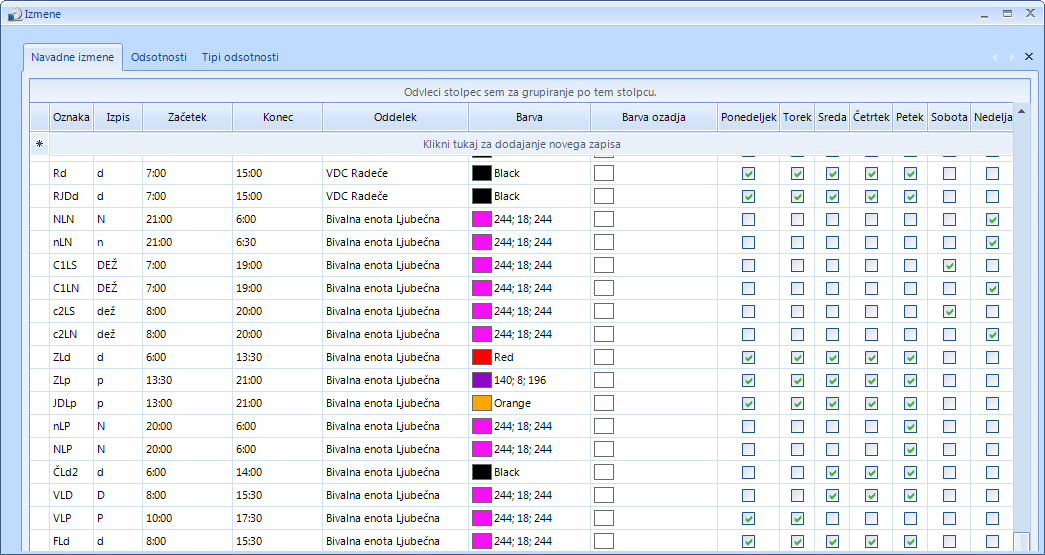
Task: Click the group-by drop panel
Action: coord(530,91)
